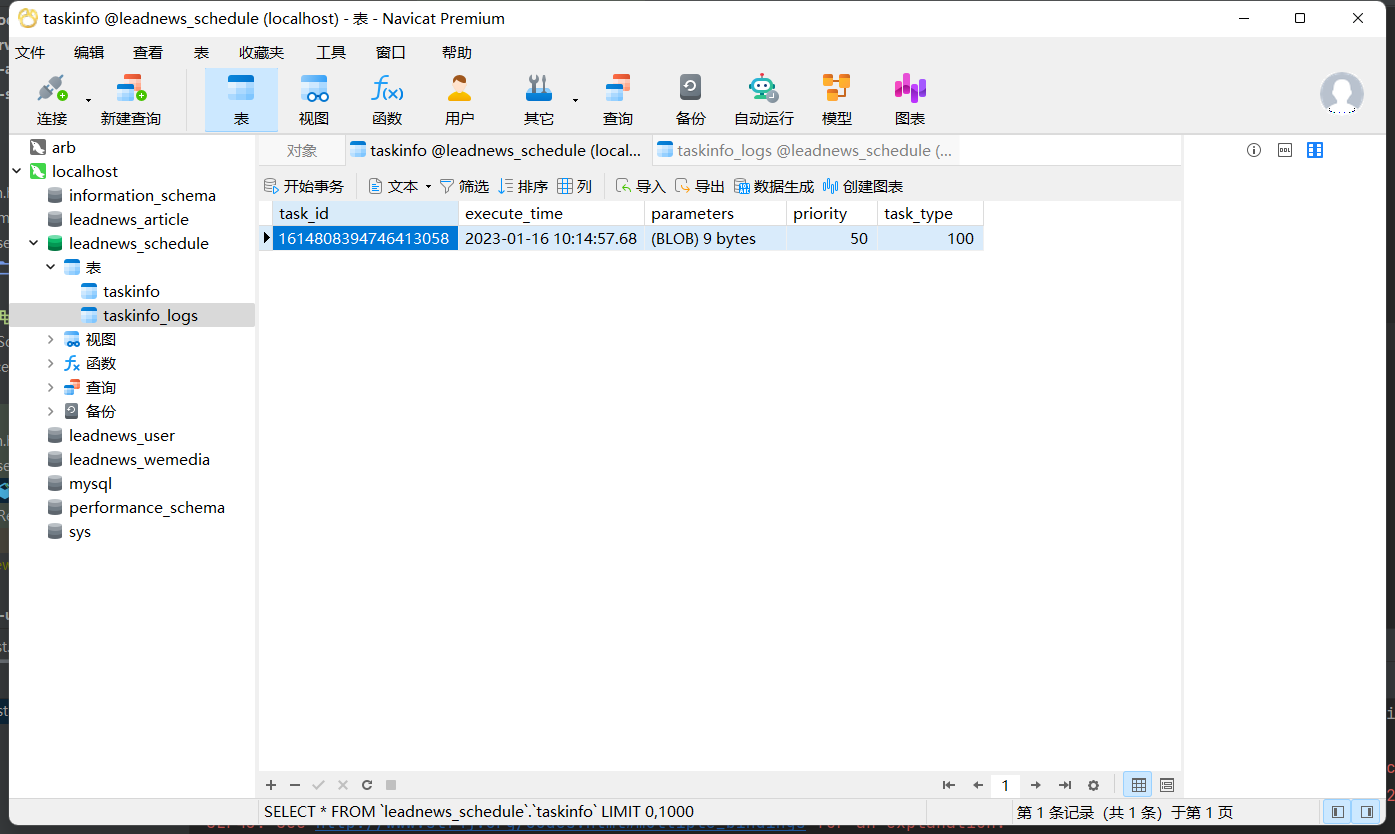Select the leadnews_user database

tap(121, 435)
